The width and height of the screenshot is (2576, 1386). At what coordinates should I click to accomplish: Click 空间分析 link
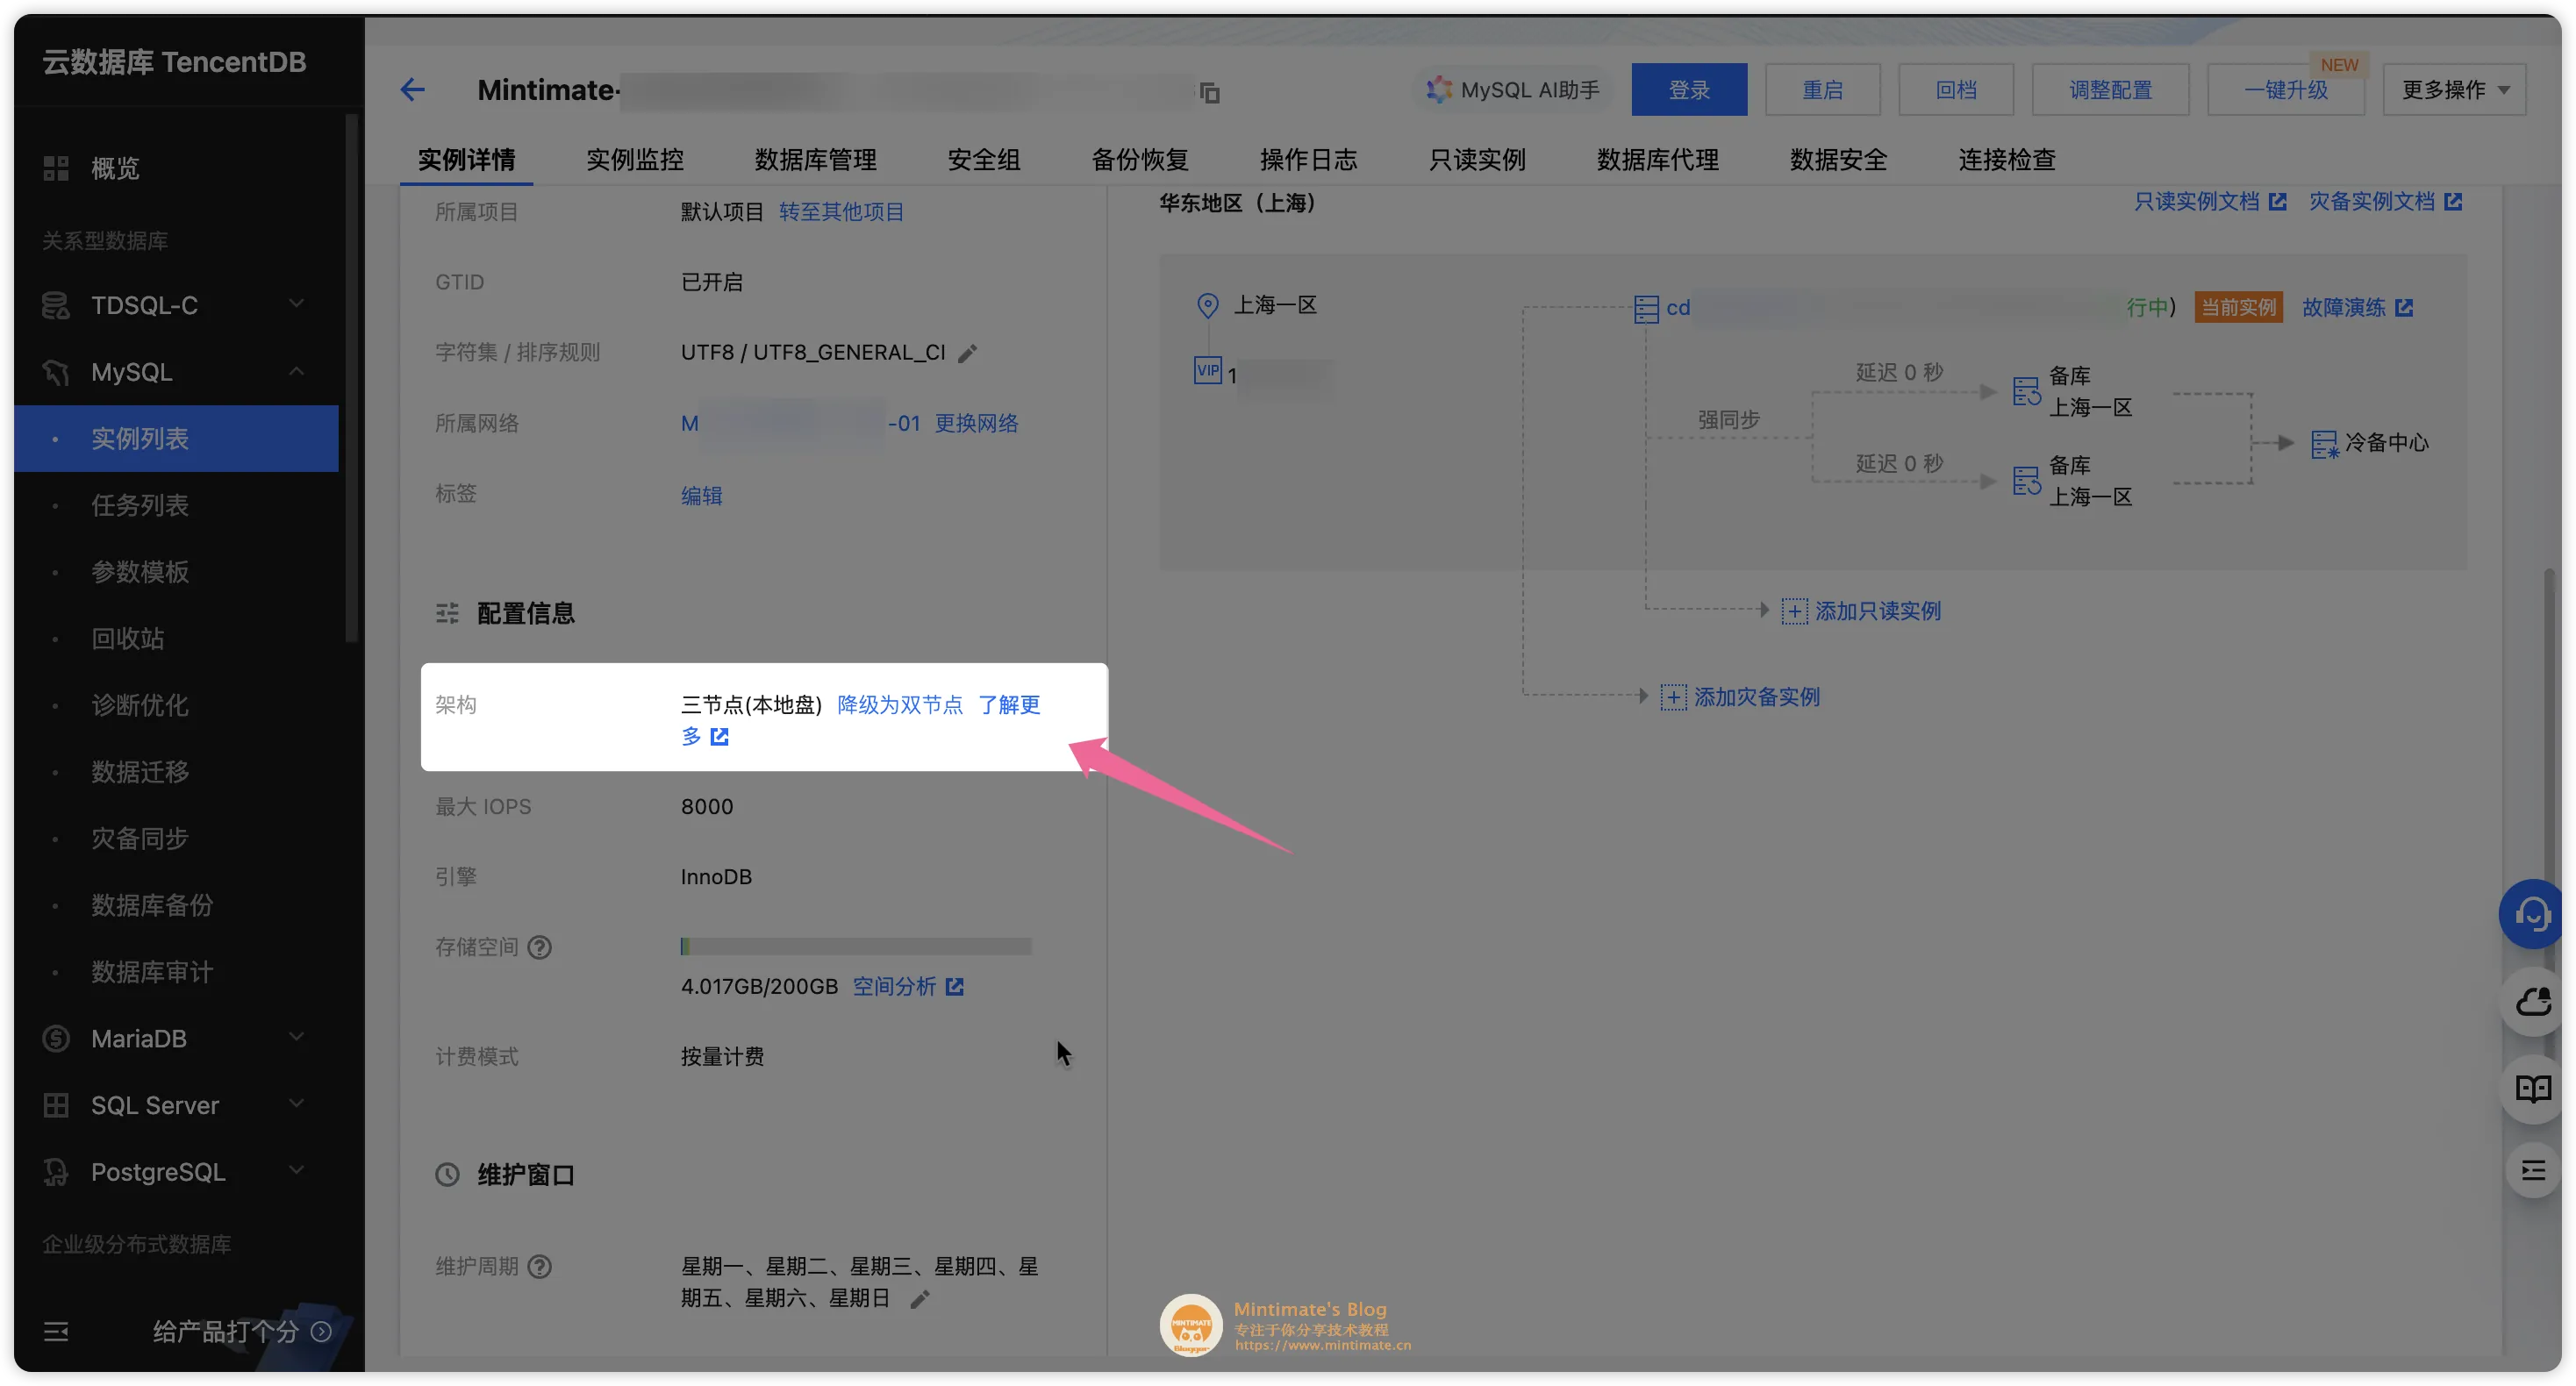(x=896, y=985)
